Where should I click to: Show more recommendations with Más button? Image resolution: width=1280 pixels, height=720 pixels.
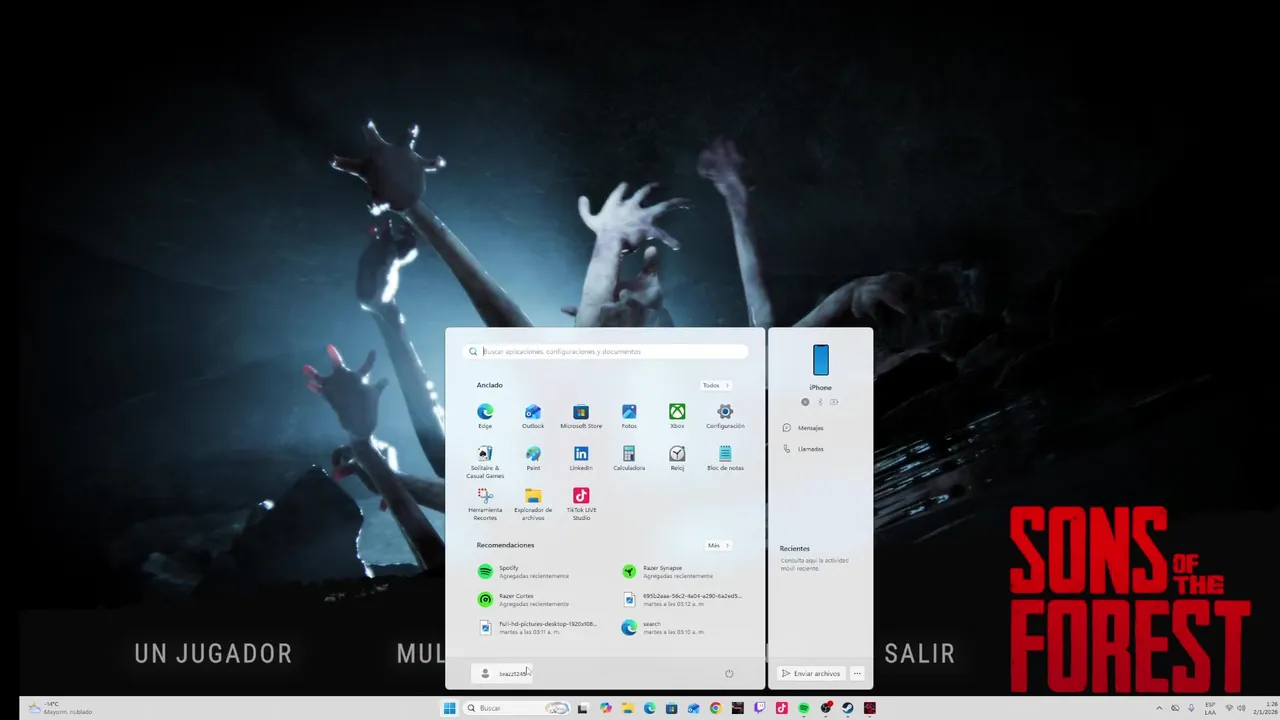719,545
